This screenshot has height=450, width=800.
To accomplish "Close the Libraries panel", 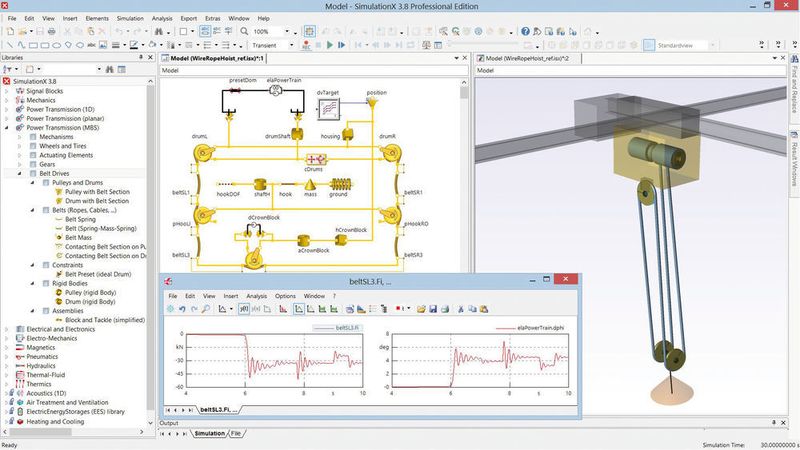I will click(151, 58).
